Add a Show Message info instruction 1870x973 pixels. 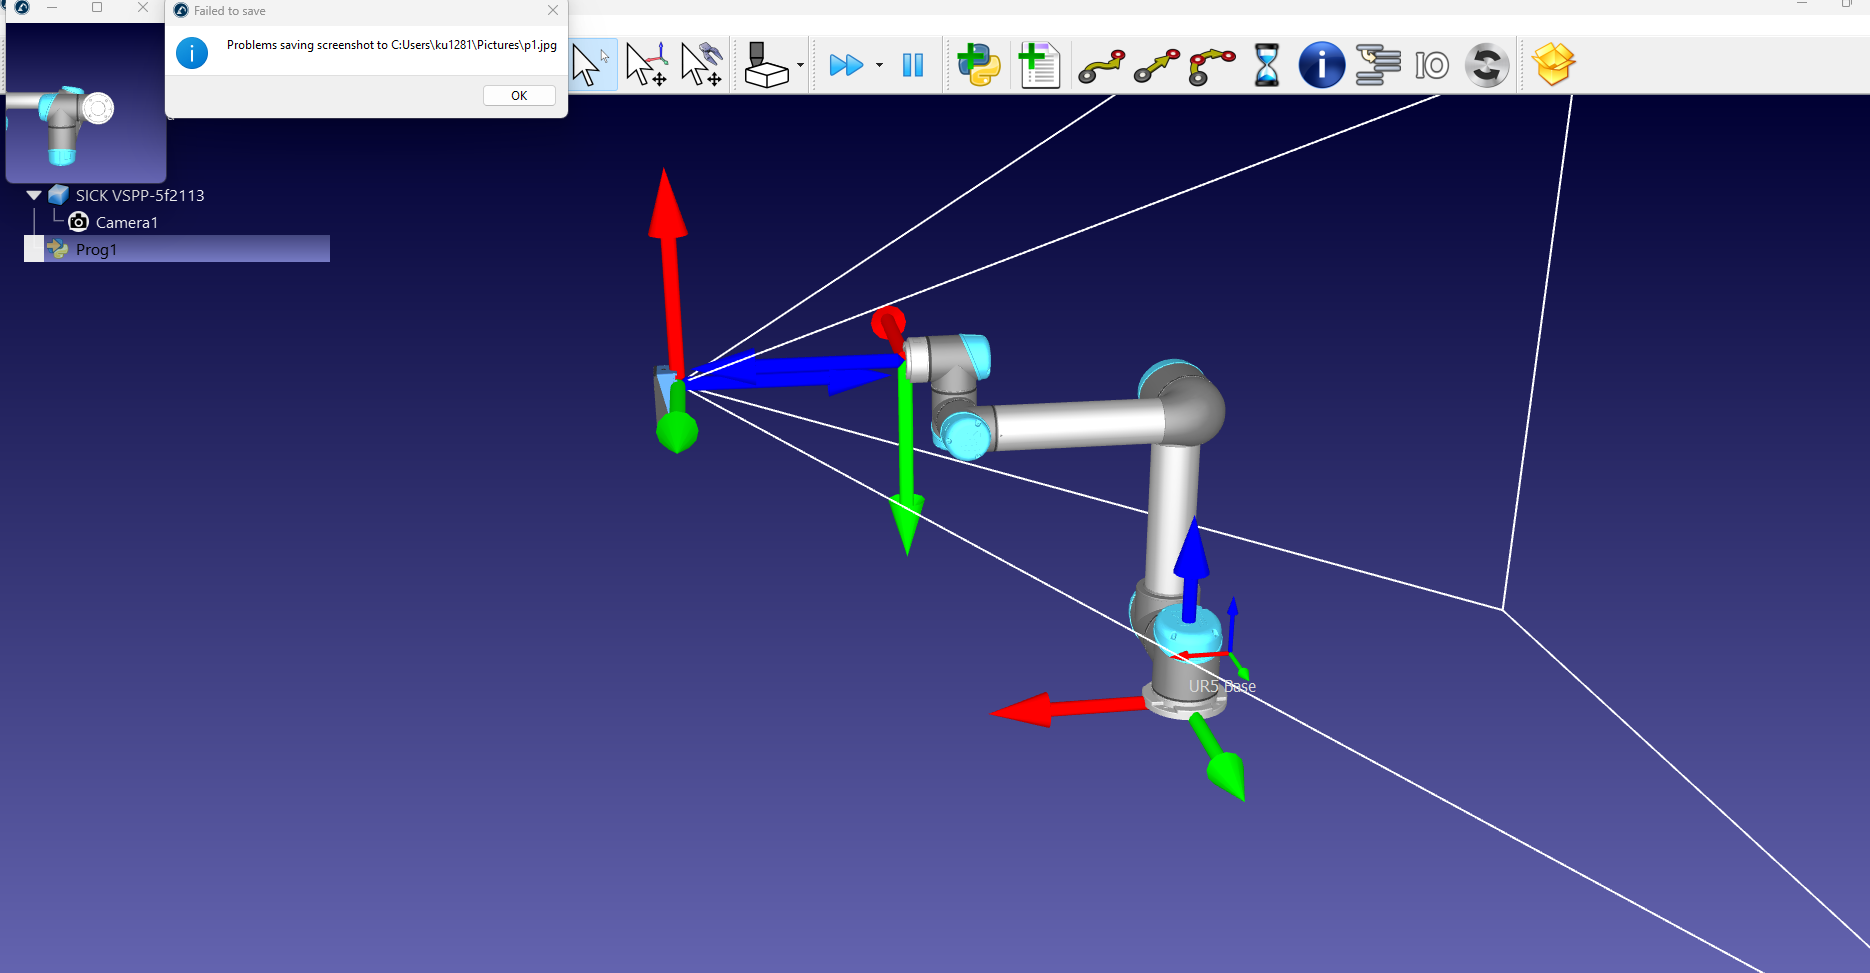(1321, 66)
